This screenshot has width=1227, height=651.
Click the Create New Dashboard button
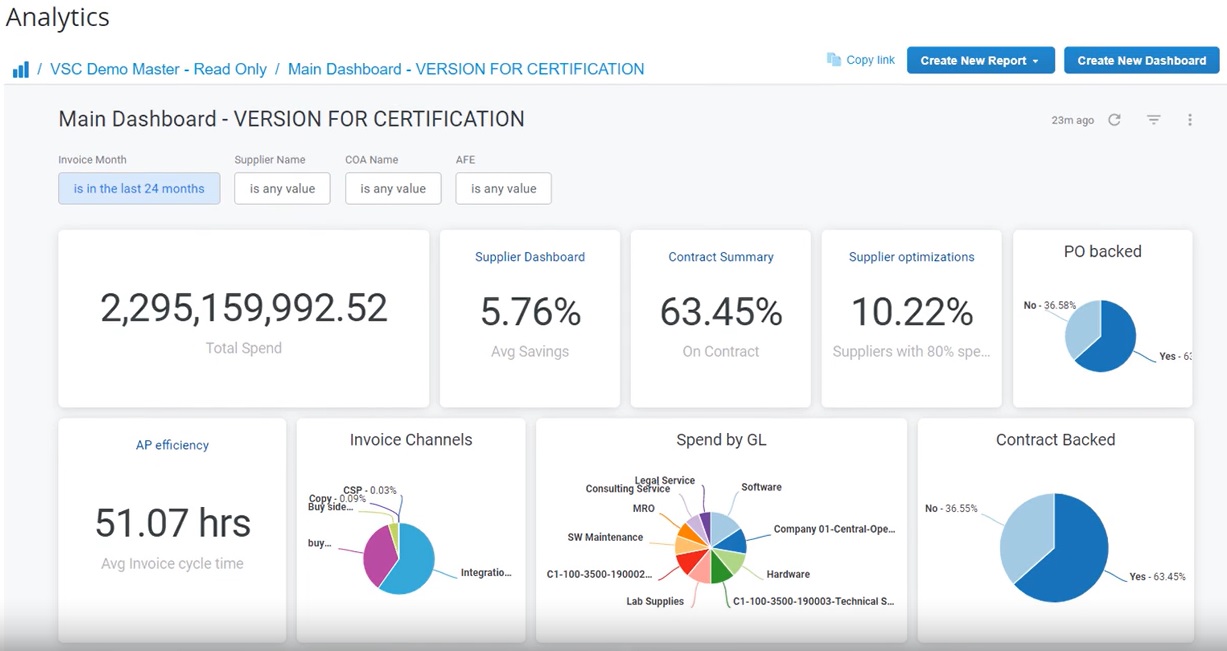tap(1140, 60)
